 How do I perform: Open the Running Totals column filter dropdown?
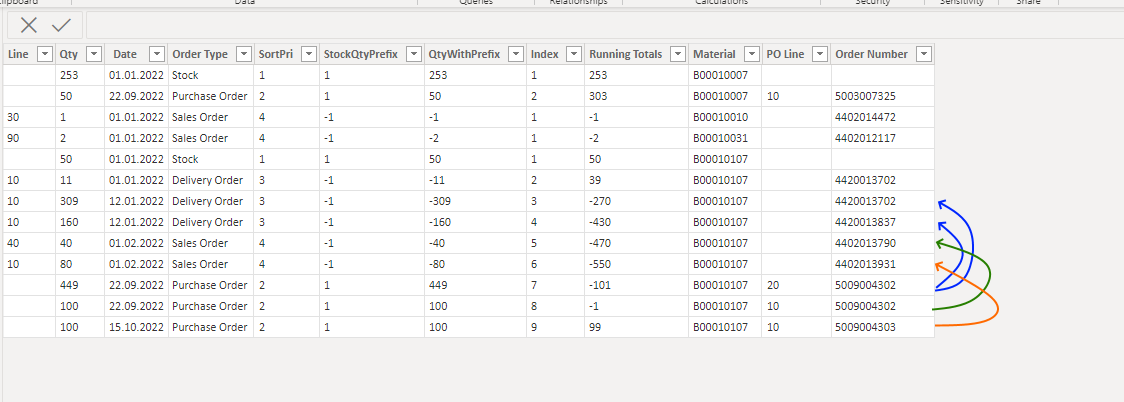coord(677,54)
